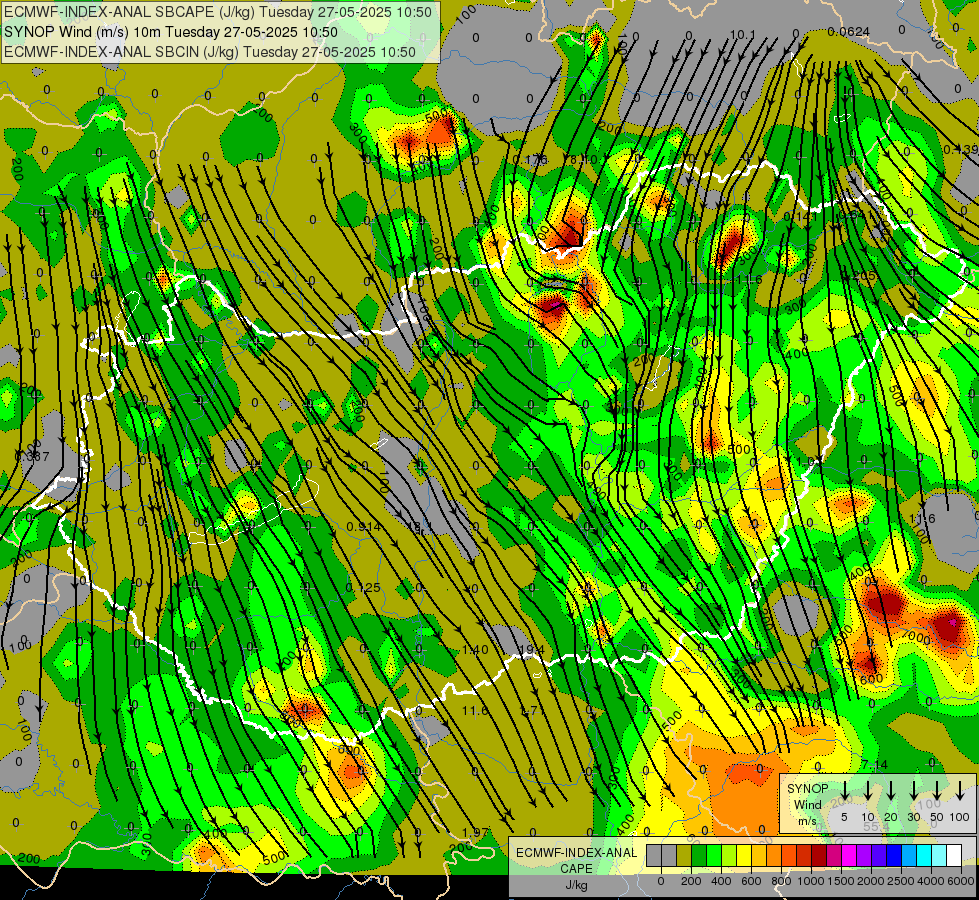This screenshot has height=900, width=979.
Task: Click the J/kg unit label
Action: pos(576,885)
